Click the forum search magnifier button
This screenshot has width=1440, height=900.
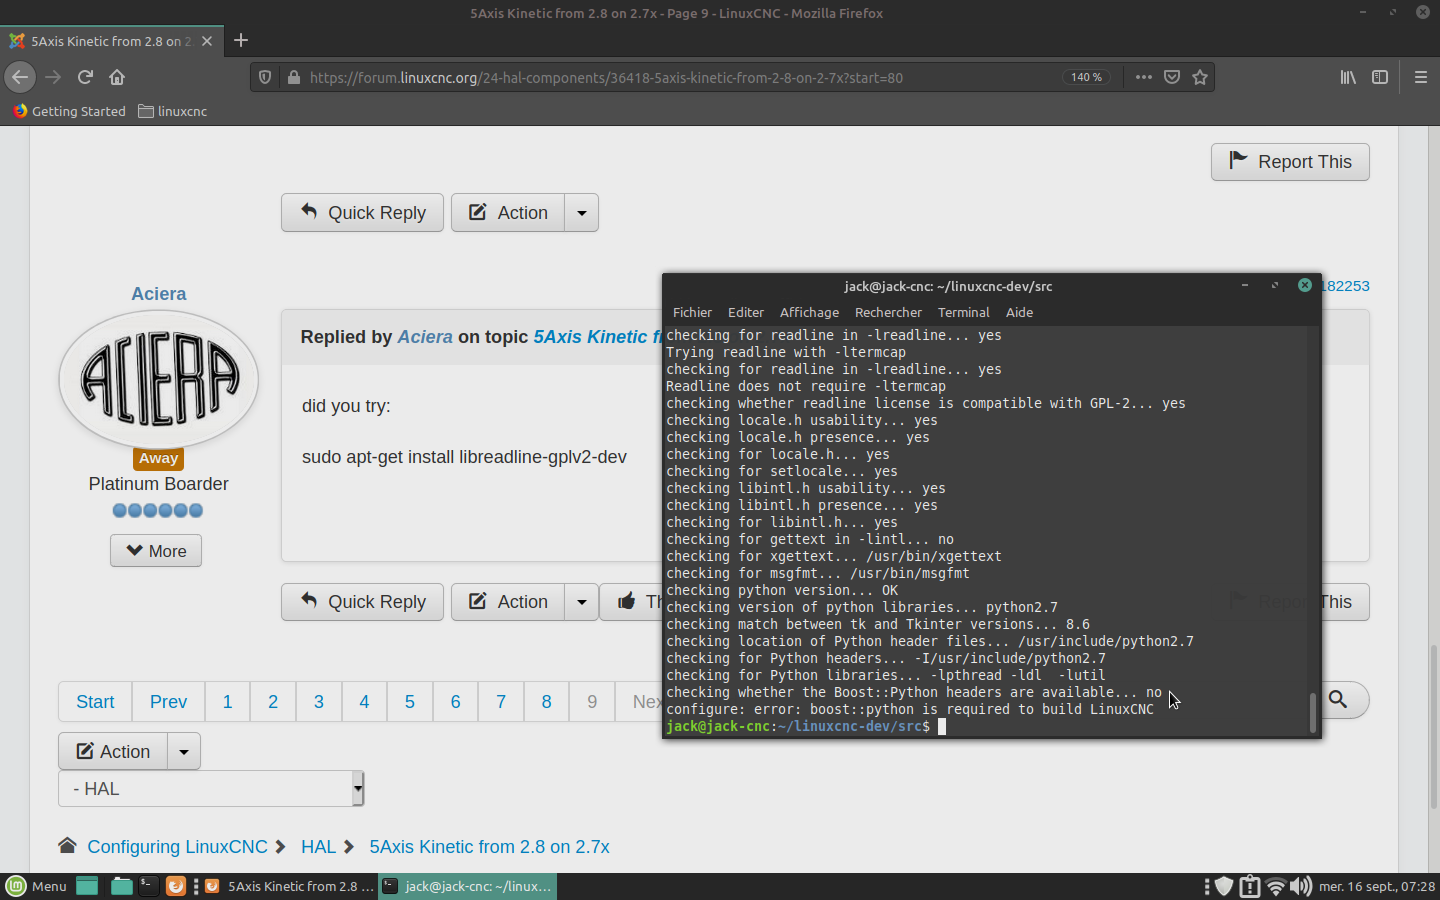(x=1338, y=699)
